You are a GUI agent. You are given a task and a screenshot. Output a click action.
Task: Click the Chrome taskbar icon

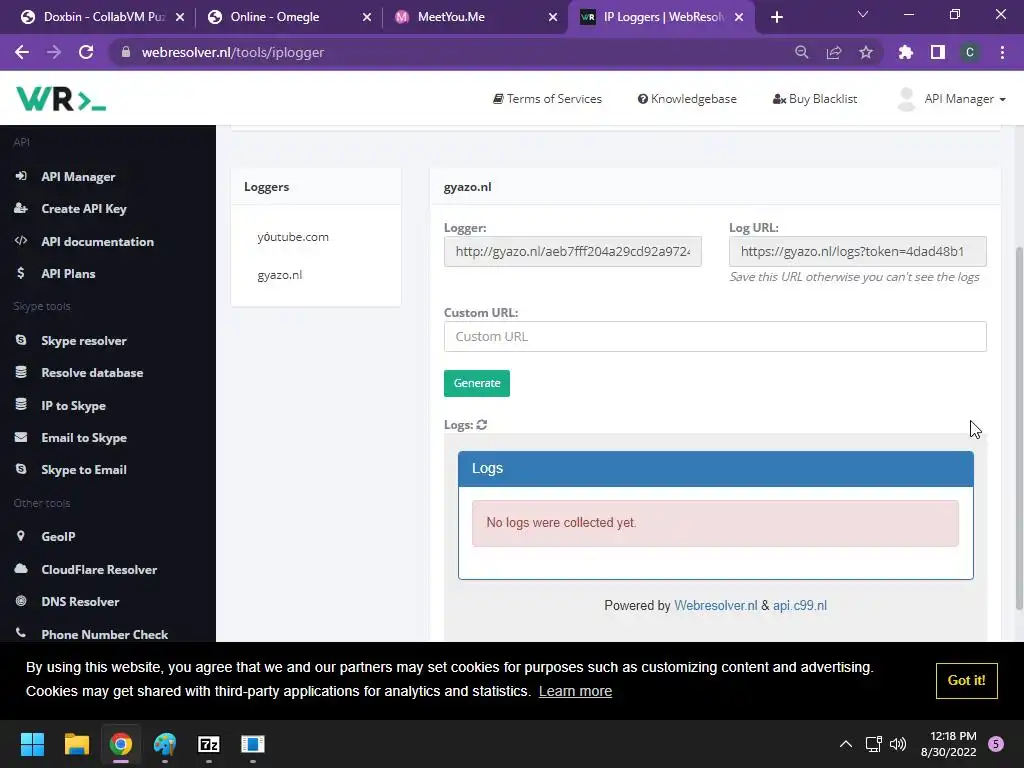pyautogui.click(x=121, y=744)
